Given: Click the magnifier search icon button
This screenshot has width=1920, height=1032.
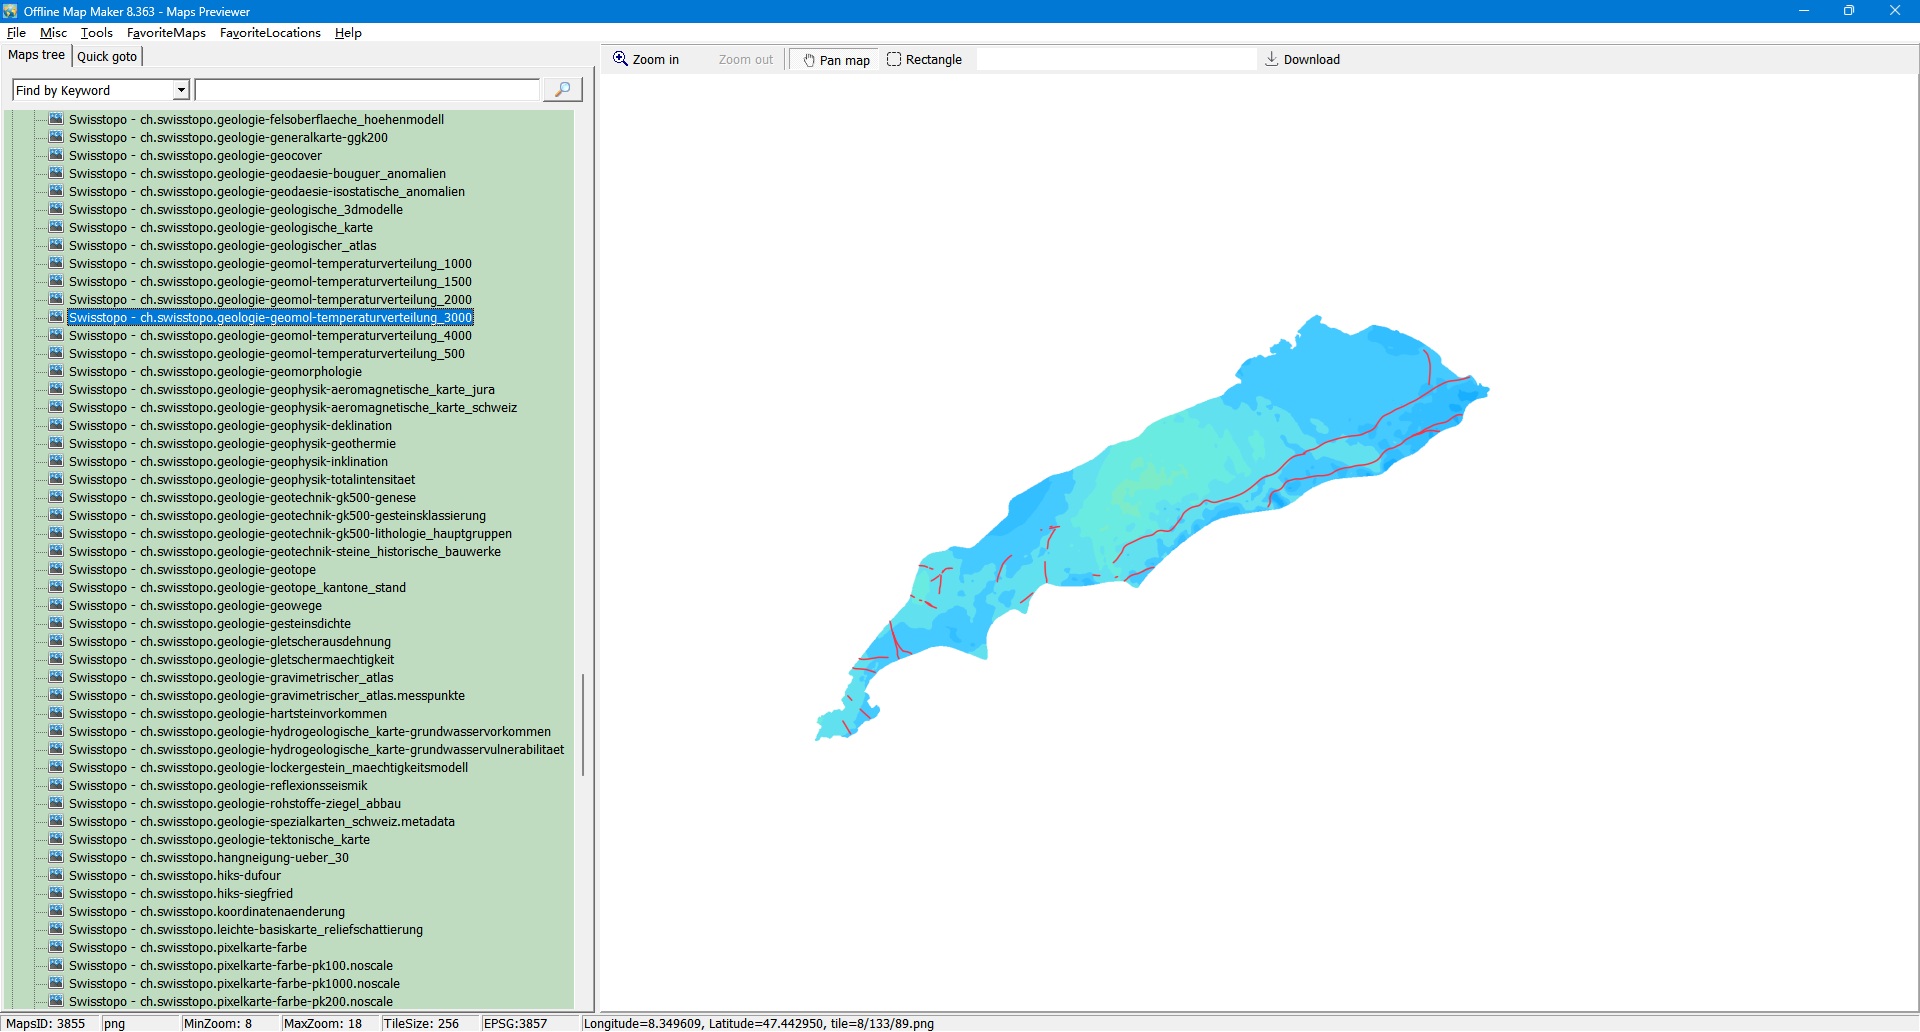Looking at the screenshot, I should [562, 90].
